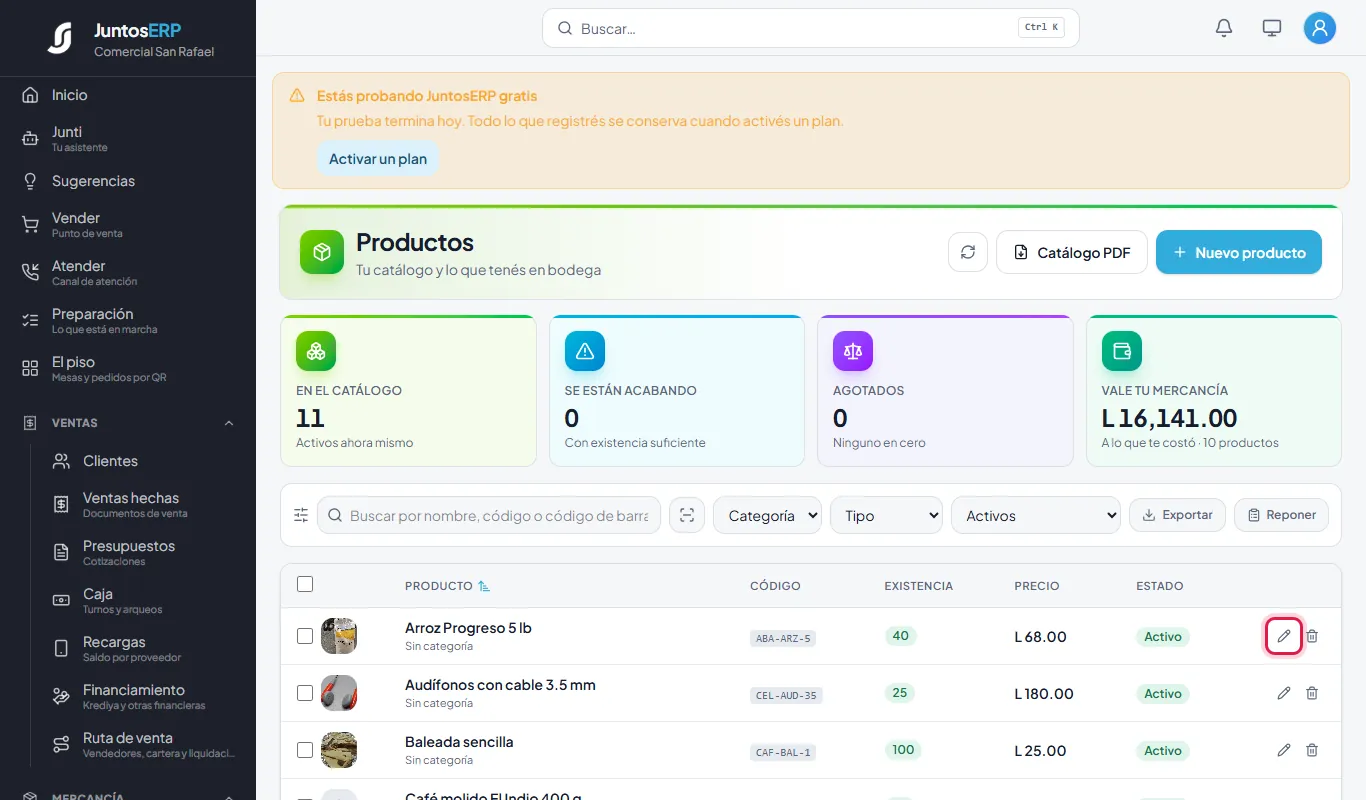Check the Baleada sencilla row checkbox
Viewport: 1366px width, 800px height.
[x=305, y=750]
